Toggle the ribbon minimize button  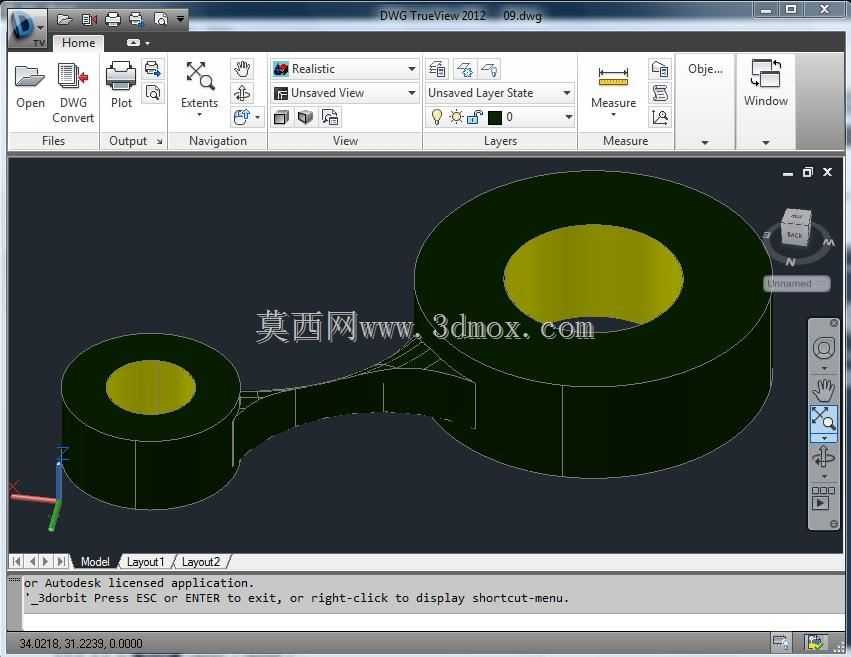click(x=133, y=42)
